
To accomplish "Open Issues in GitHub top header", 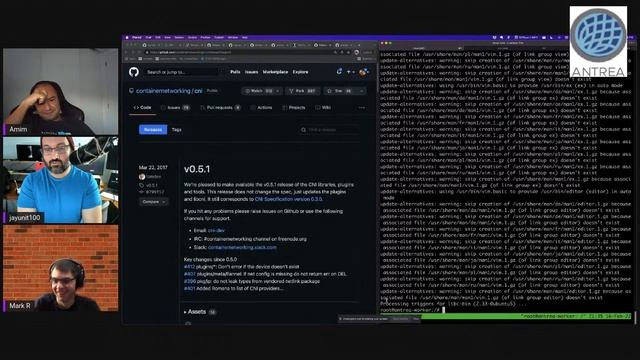I will click(251, 72).
